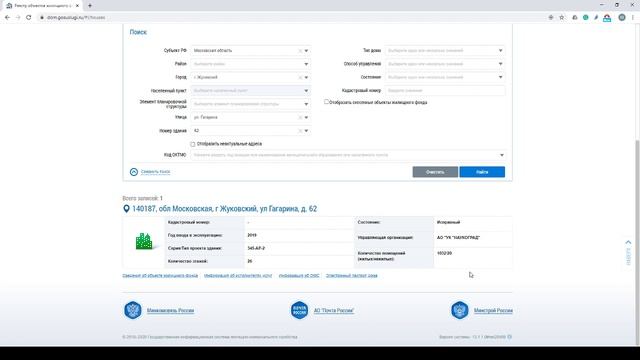Click the Найти button

tap(482, 172)
